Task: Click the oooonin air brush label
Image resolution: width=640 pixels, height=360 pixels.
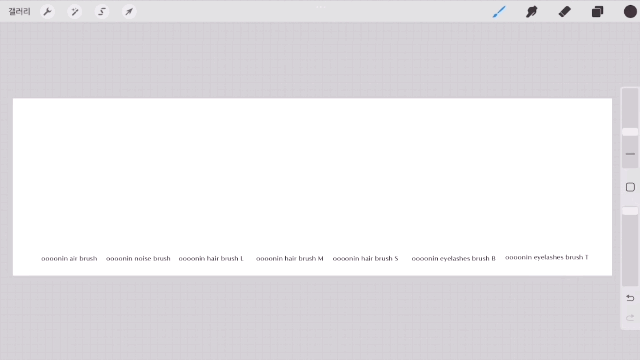Action: click(69, 258)
